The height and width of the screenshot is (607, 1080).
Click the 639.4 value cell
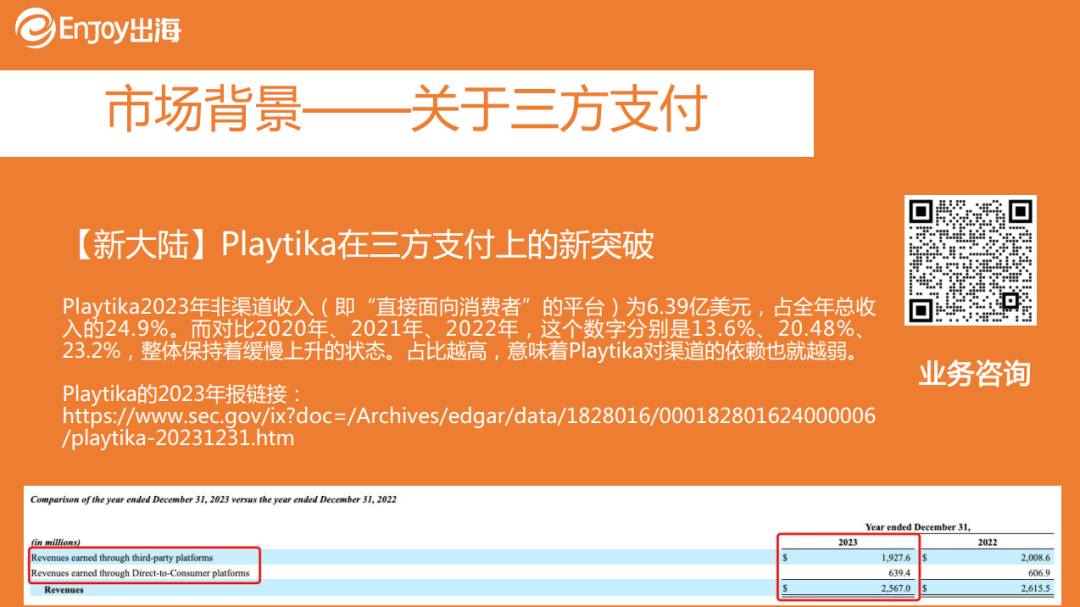coord(899,573)
